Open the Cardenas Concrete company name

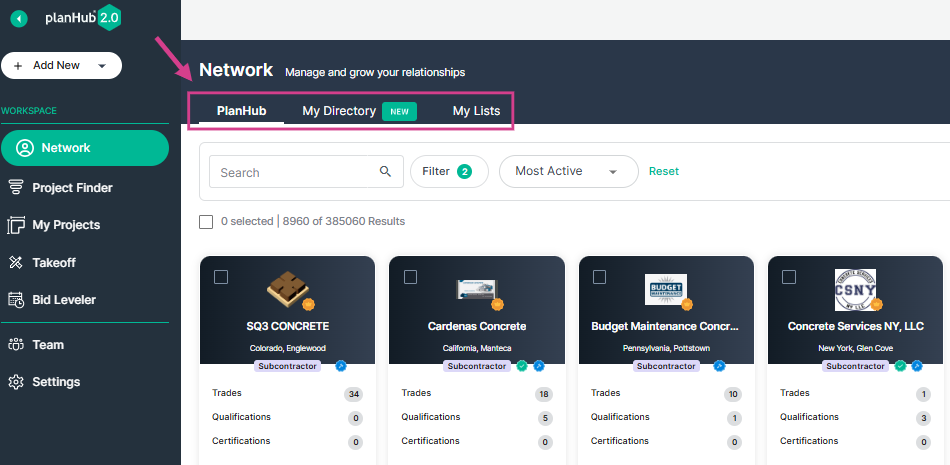[x=477, y=326]
